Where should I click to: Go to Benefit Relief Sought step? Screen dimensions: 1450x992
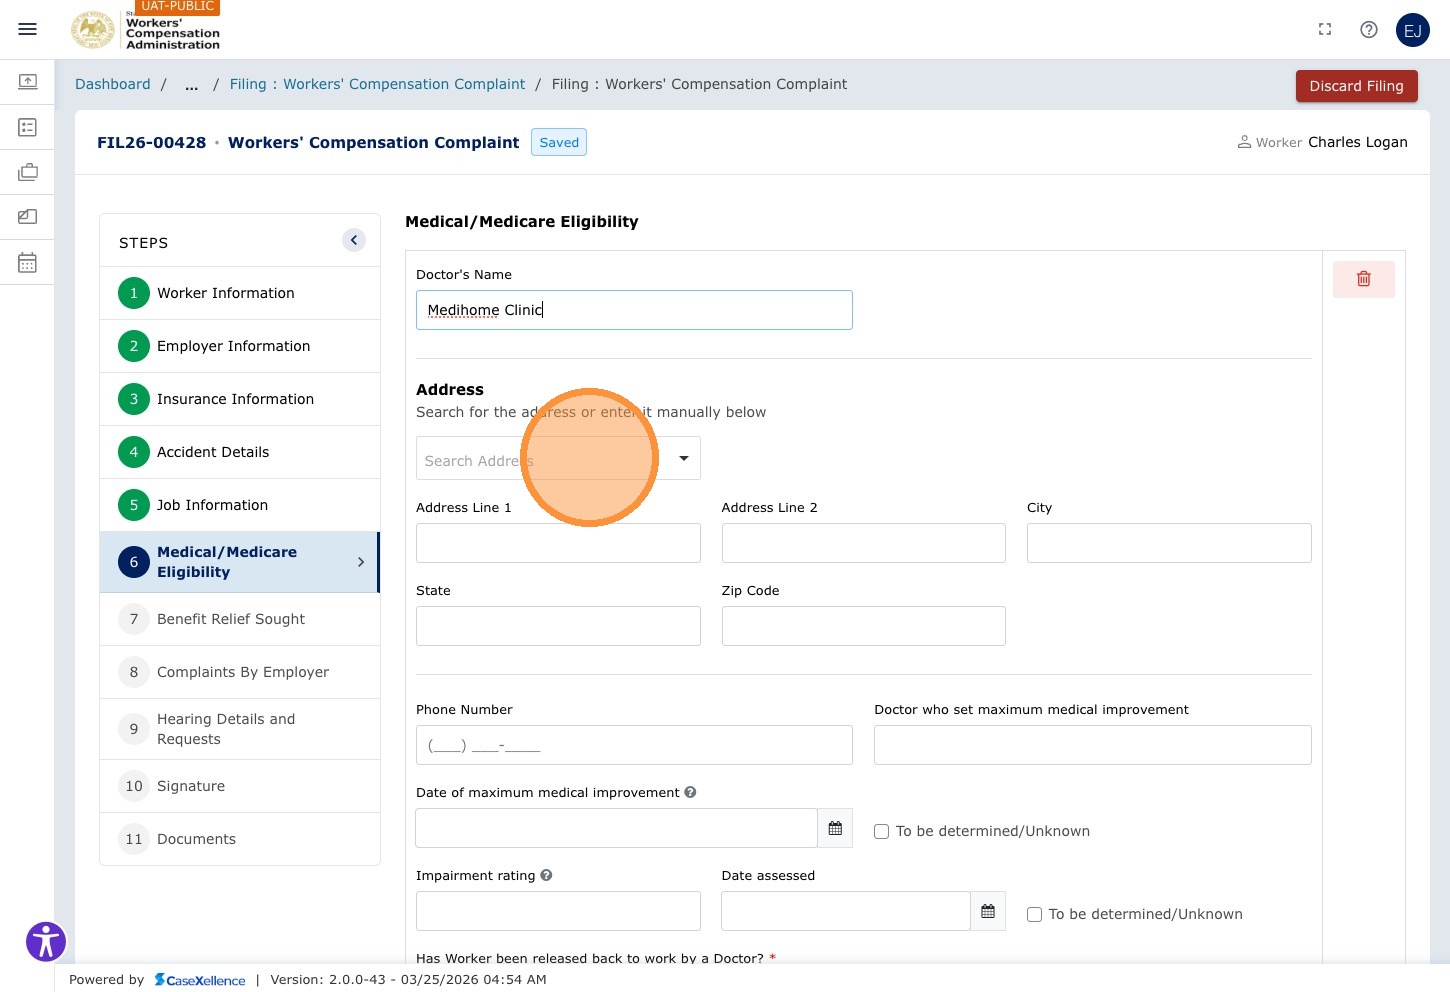pos(240,619)
